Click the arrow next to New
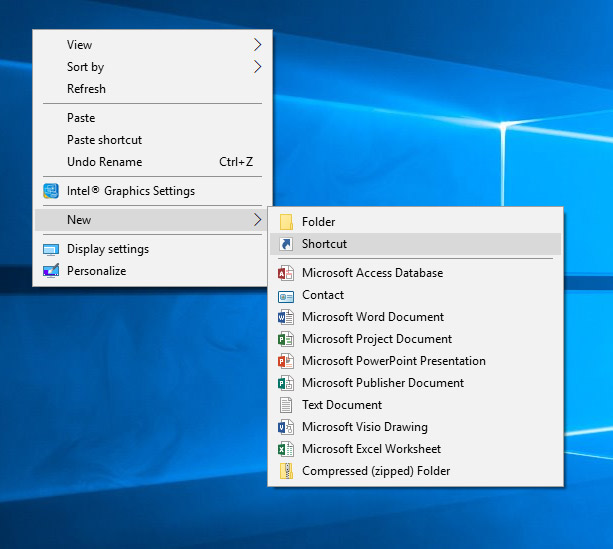The width and height of the screenshot is (613, 549). click(x=257, y=219)
